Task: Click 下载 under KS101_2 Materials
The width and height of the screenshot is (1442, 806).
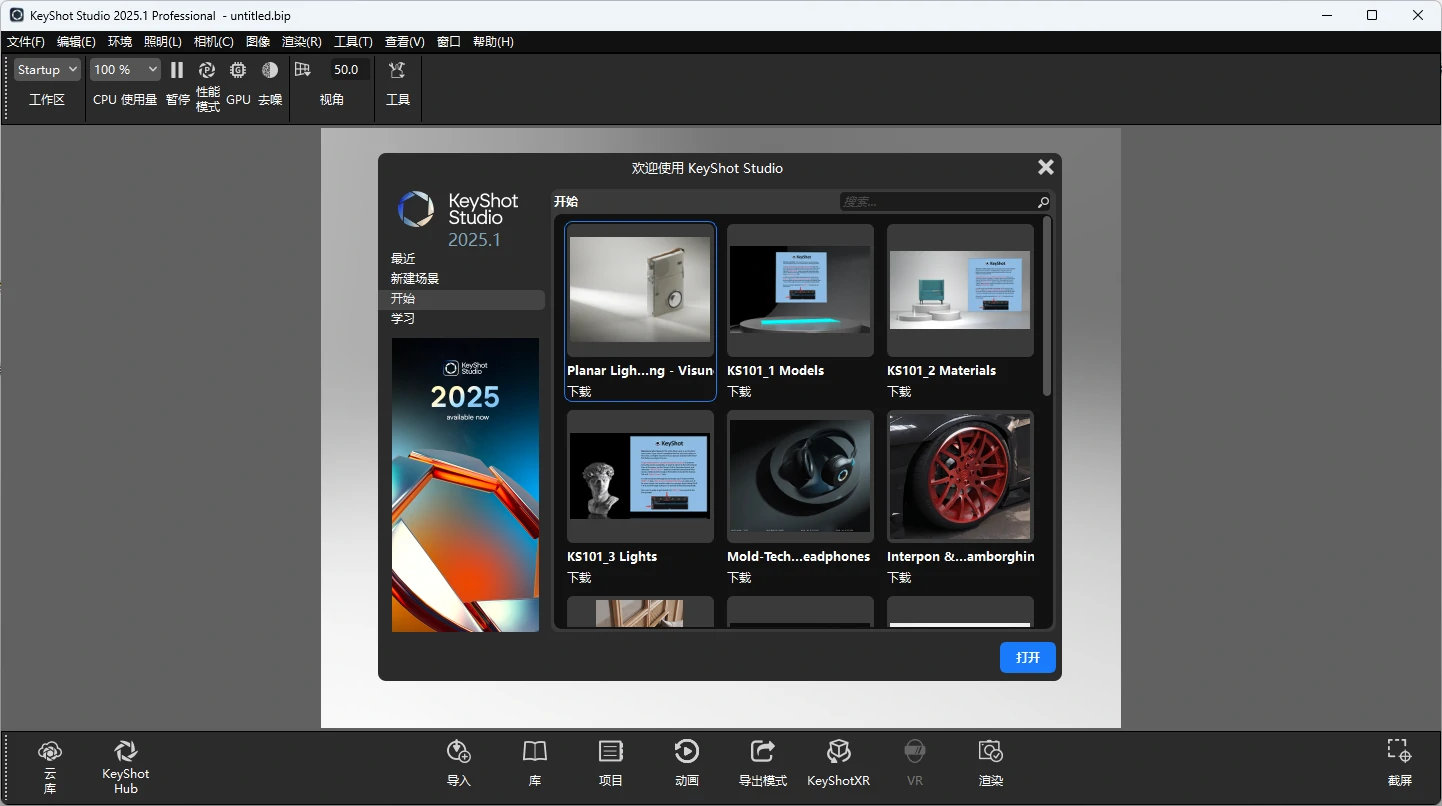Action: click(899, 392)
